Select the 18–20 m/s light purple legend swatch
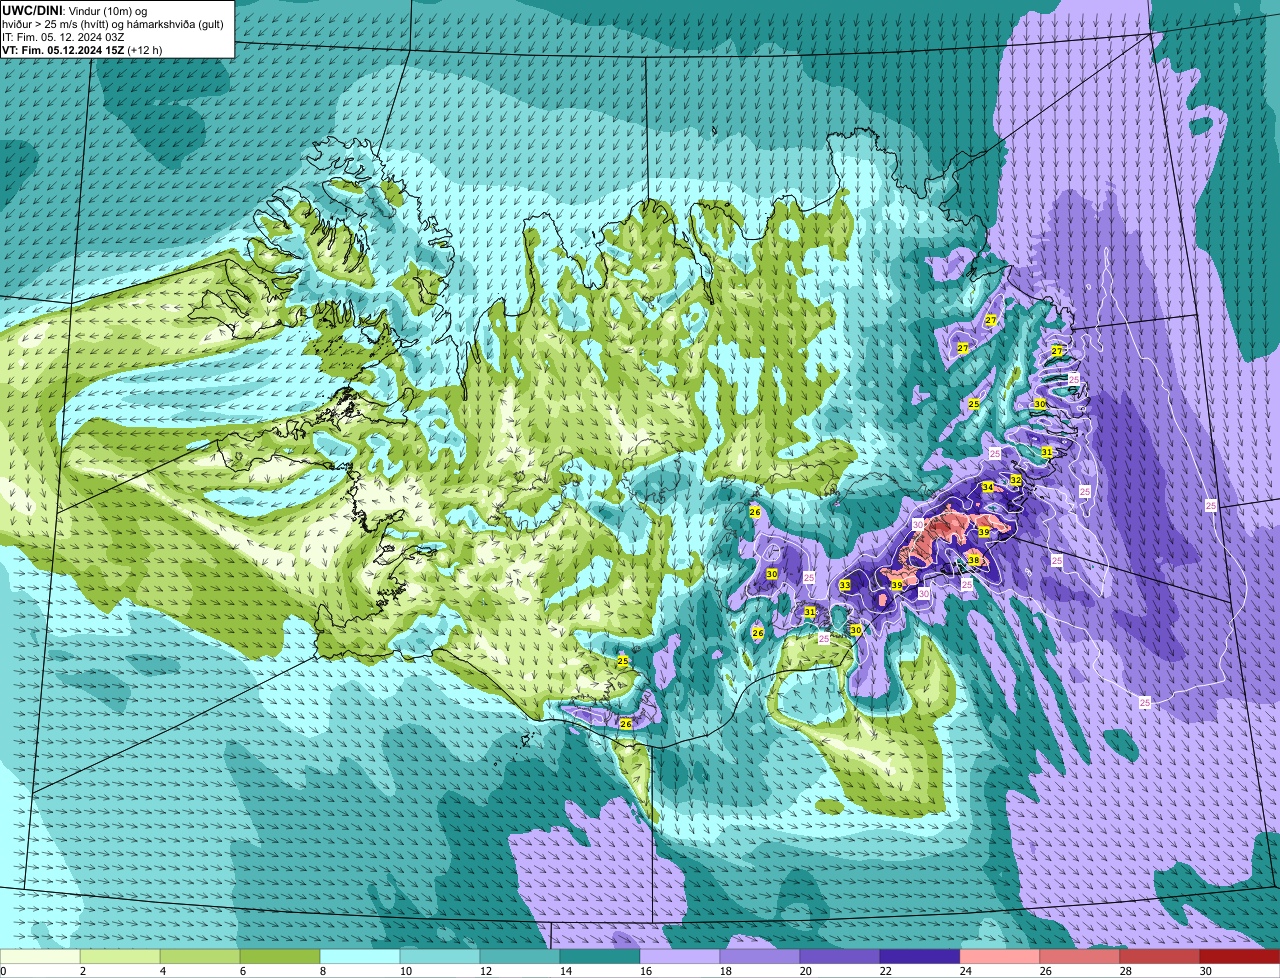1280x978 pixels. pyautogui.click(x=760, y=956)
